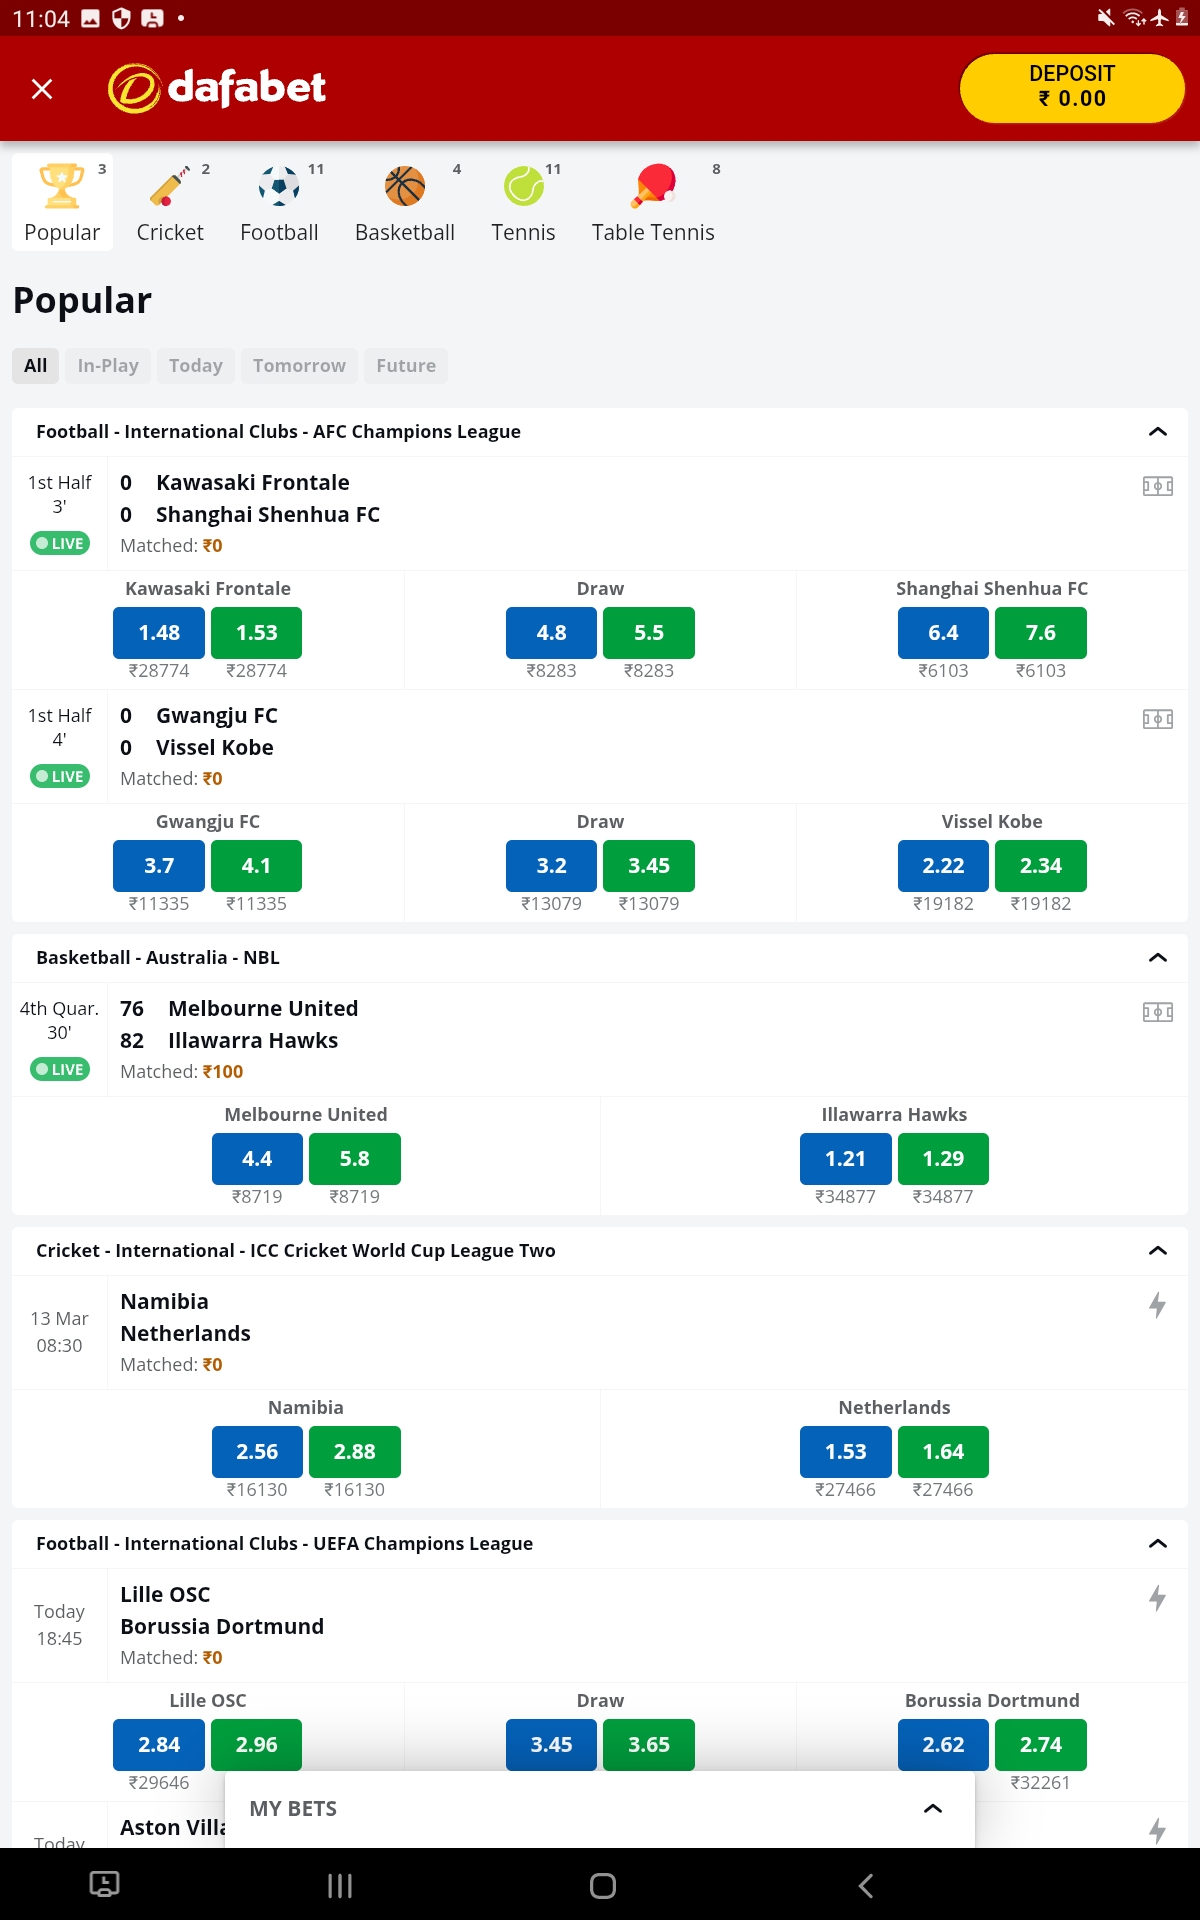Back the Draw at 3.2 for Gwangju match
Viewport: 1200px width, 1920px height.
pos(551,865)
